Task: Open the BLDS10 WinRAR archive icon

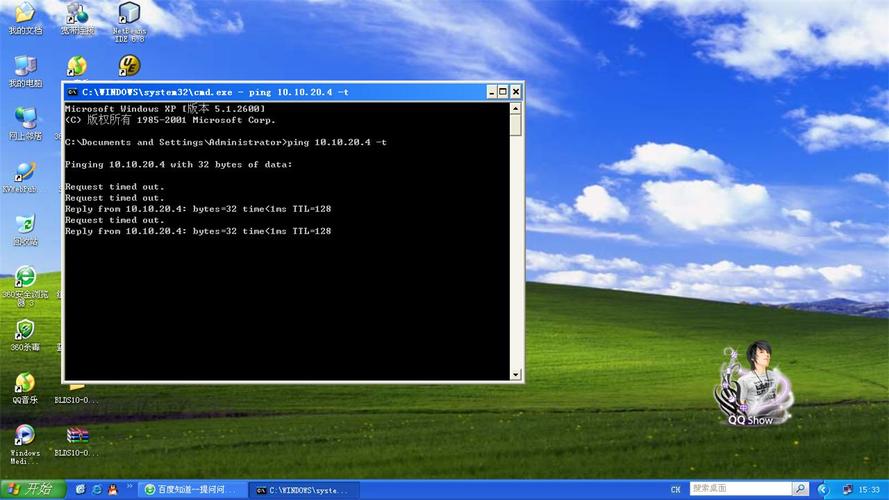Action: (x=77, y=442)
